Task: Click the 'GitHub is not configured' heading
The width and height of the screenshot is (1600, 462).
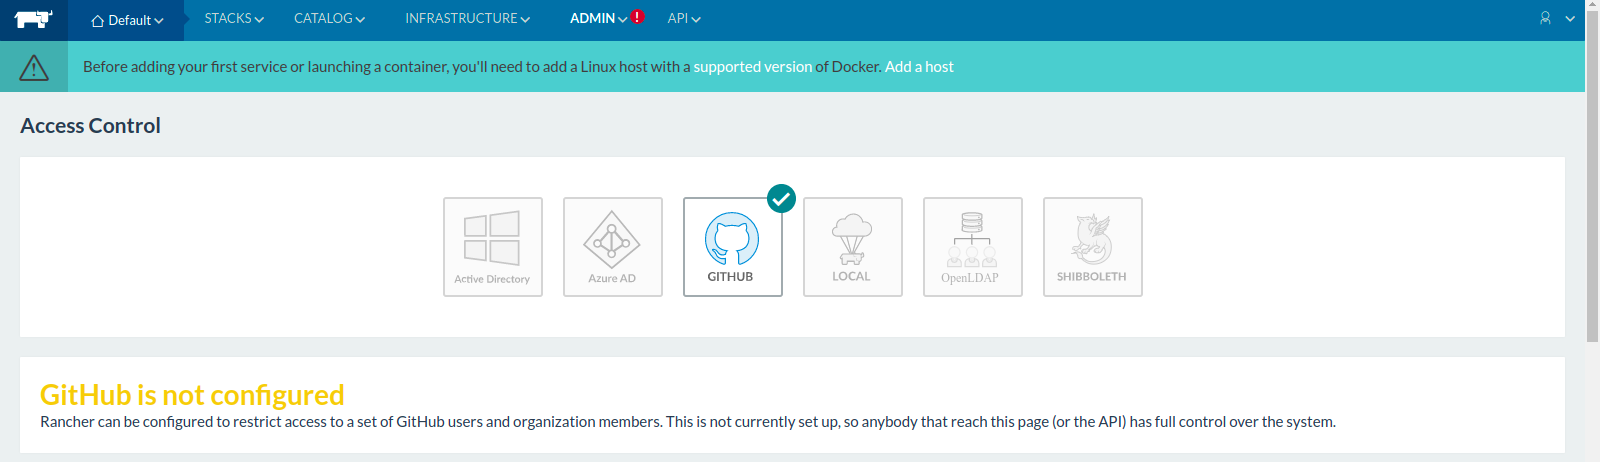Action: pyautogui.click(x=192, y=395)
